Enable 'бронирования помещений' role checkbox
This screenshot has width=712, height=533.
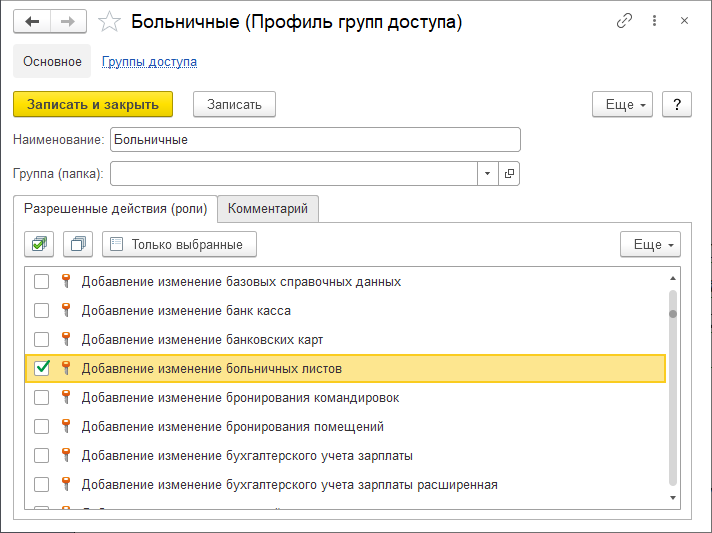[x=42, y=426]
